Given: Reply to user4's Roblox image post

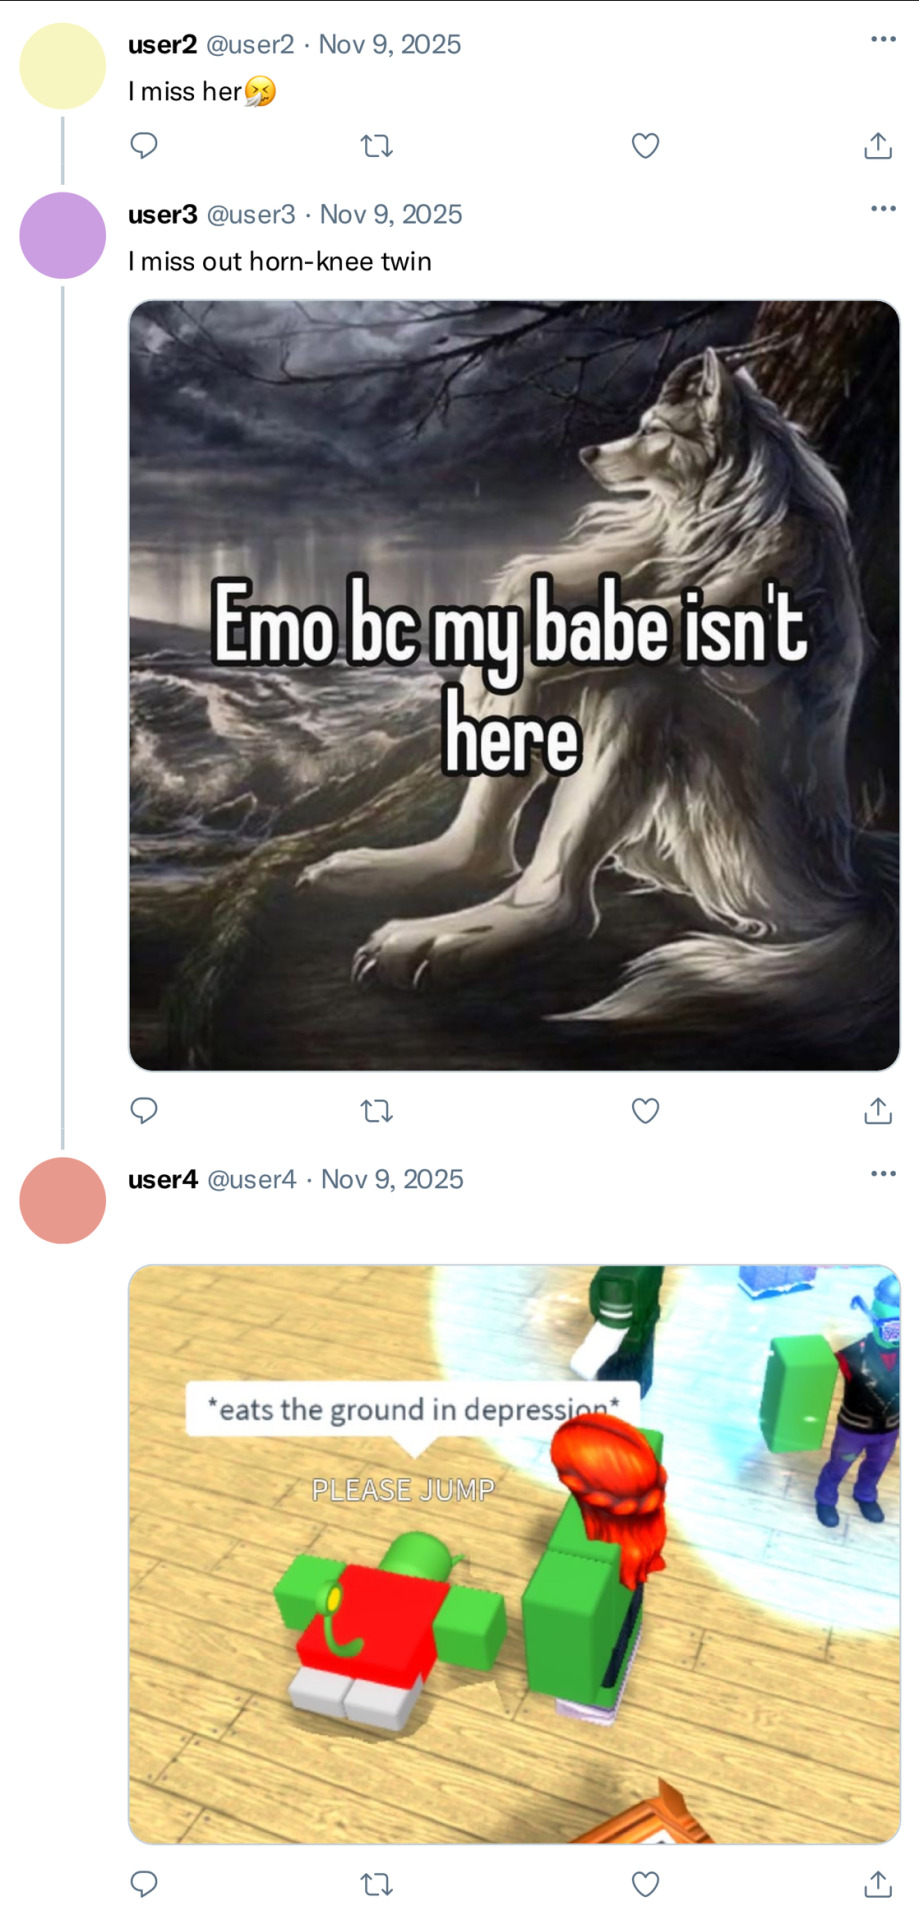Looking at the screenshot, I should (x=144, y=1884).
